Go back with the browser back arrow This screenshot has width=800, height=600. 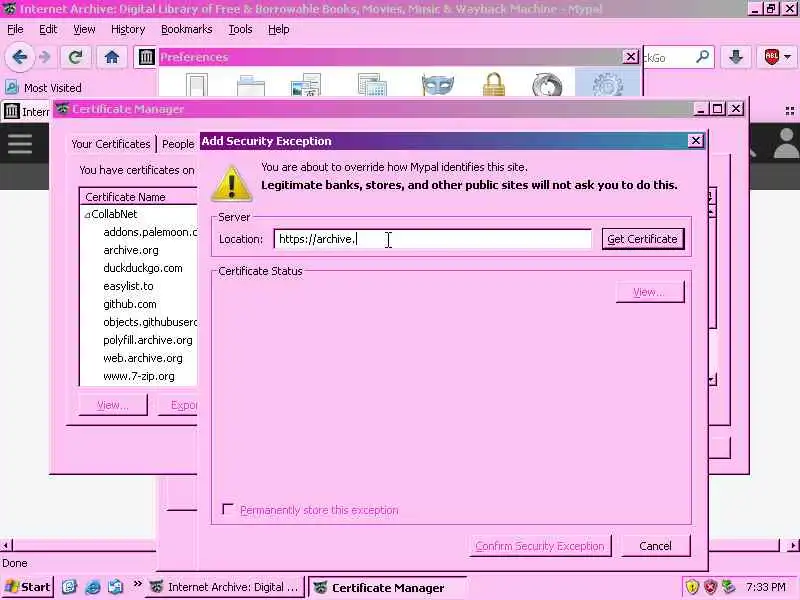click(19, 57)
